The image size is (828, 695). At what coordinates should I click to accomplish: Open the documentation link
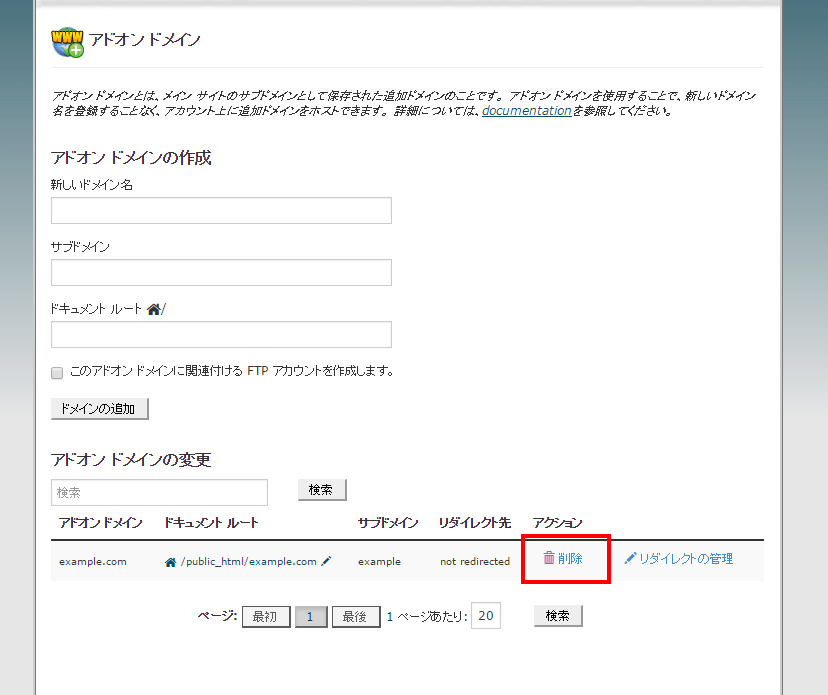526,111
